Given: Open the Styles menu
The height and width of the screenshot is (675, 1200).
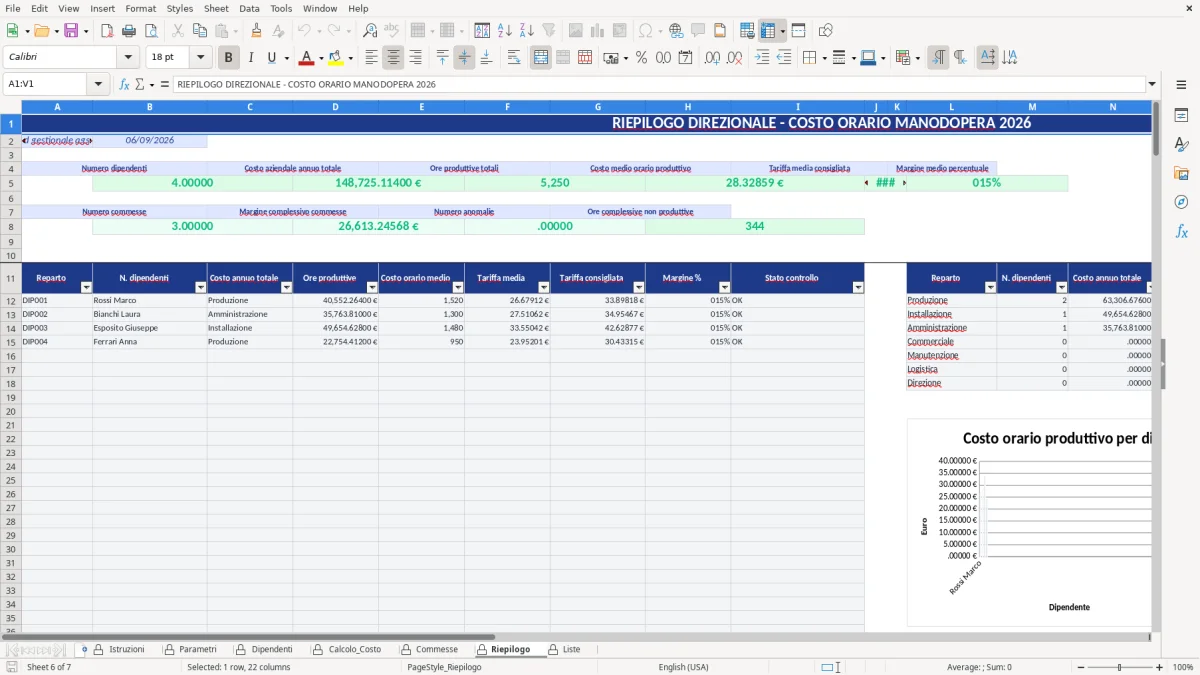Looking at the screenshot, I should pyautogui.click(x=180, y=8).
